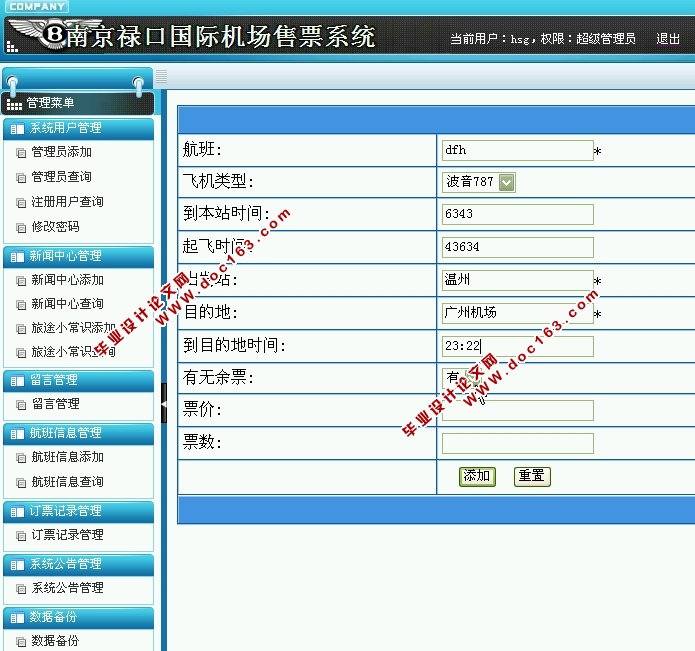Click the winged logo icon in header
The width and height of the screenshot is (695, 651).
coord(55,34)
